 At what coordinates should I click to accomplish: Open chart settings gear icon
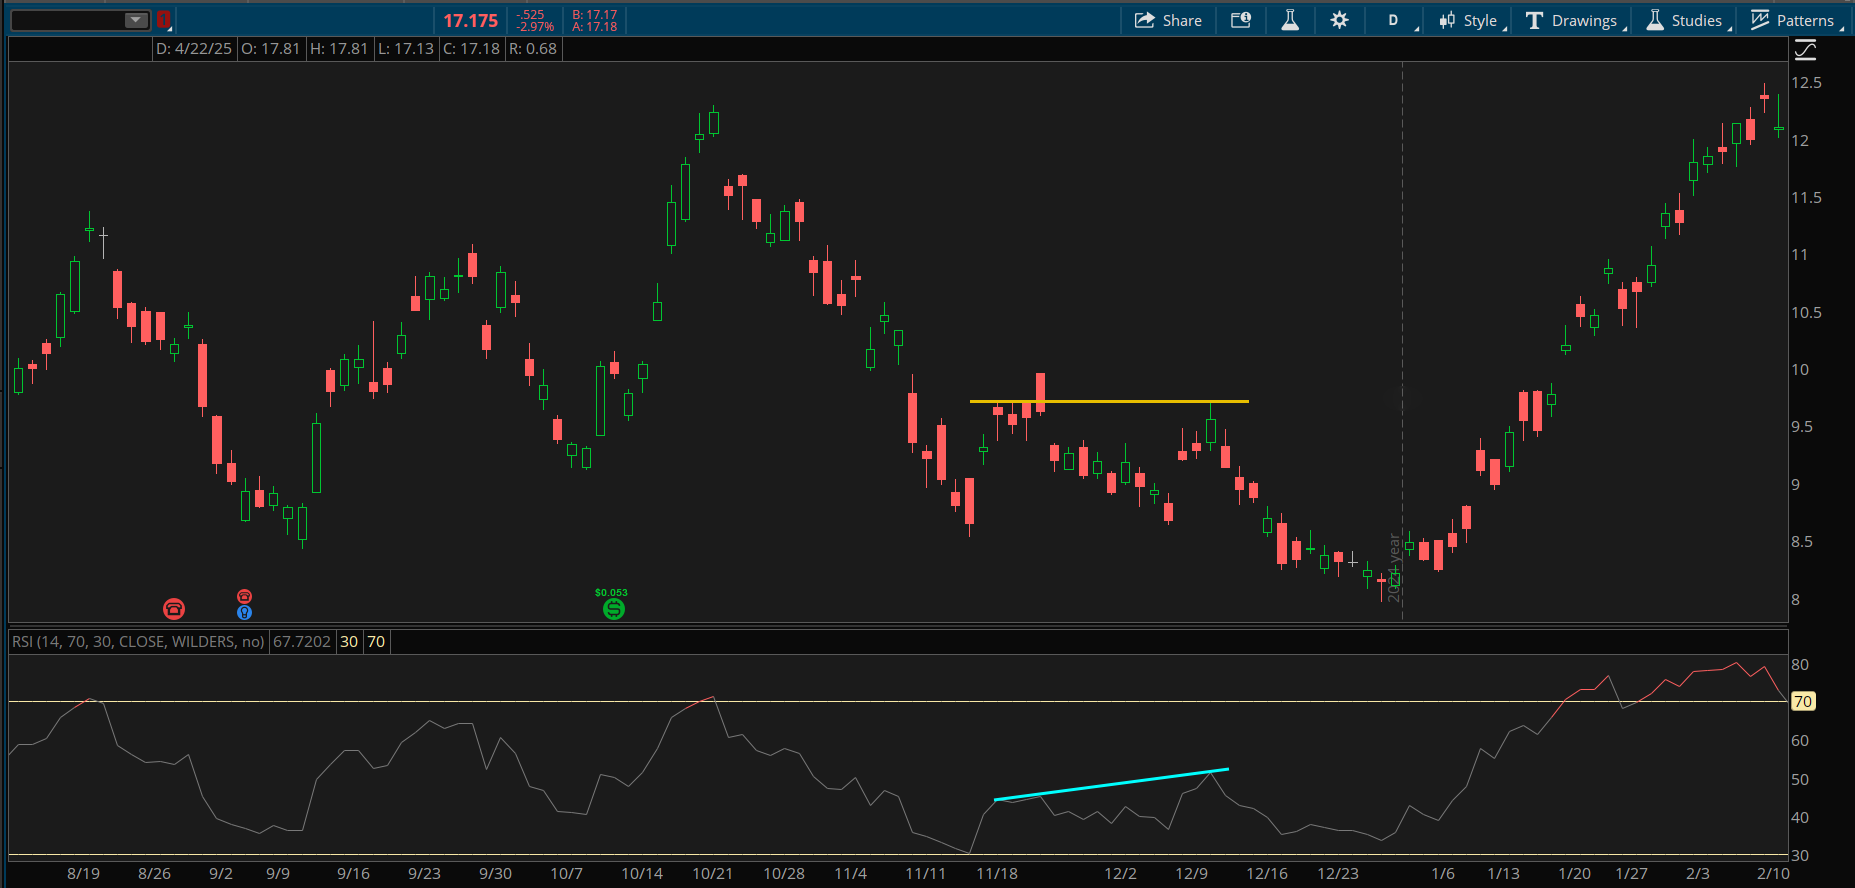(x=1340, y=20)
